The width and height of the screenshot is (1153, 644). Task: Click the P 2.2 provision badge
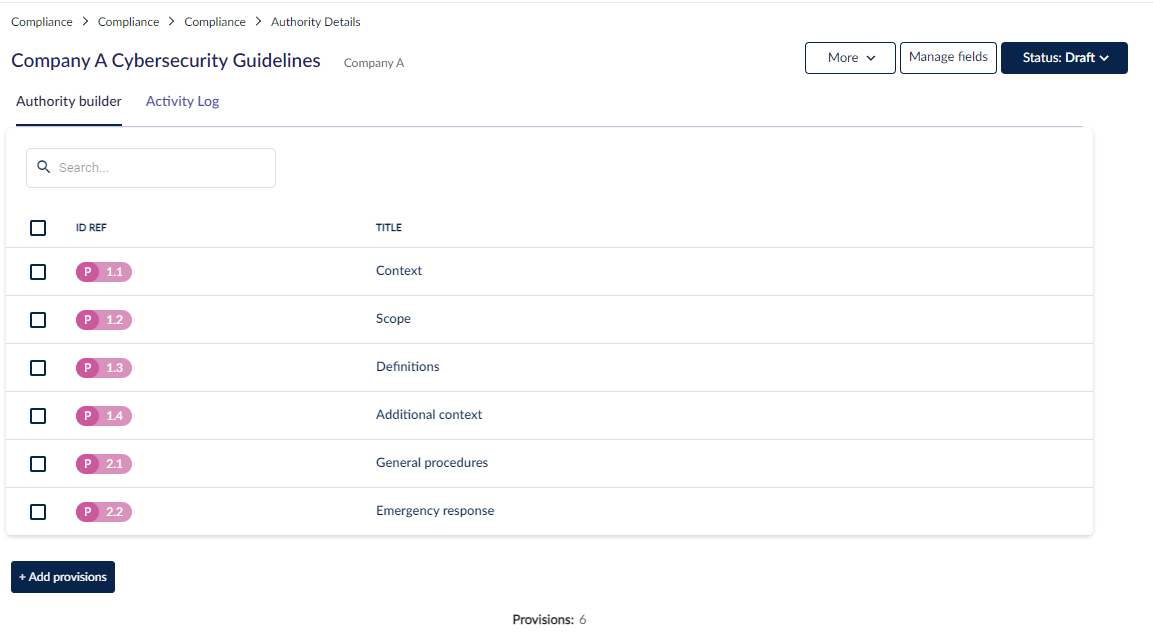coord(104,512)
